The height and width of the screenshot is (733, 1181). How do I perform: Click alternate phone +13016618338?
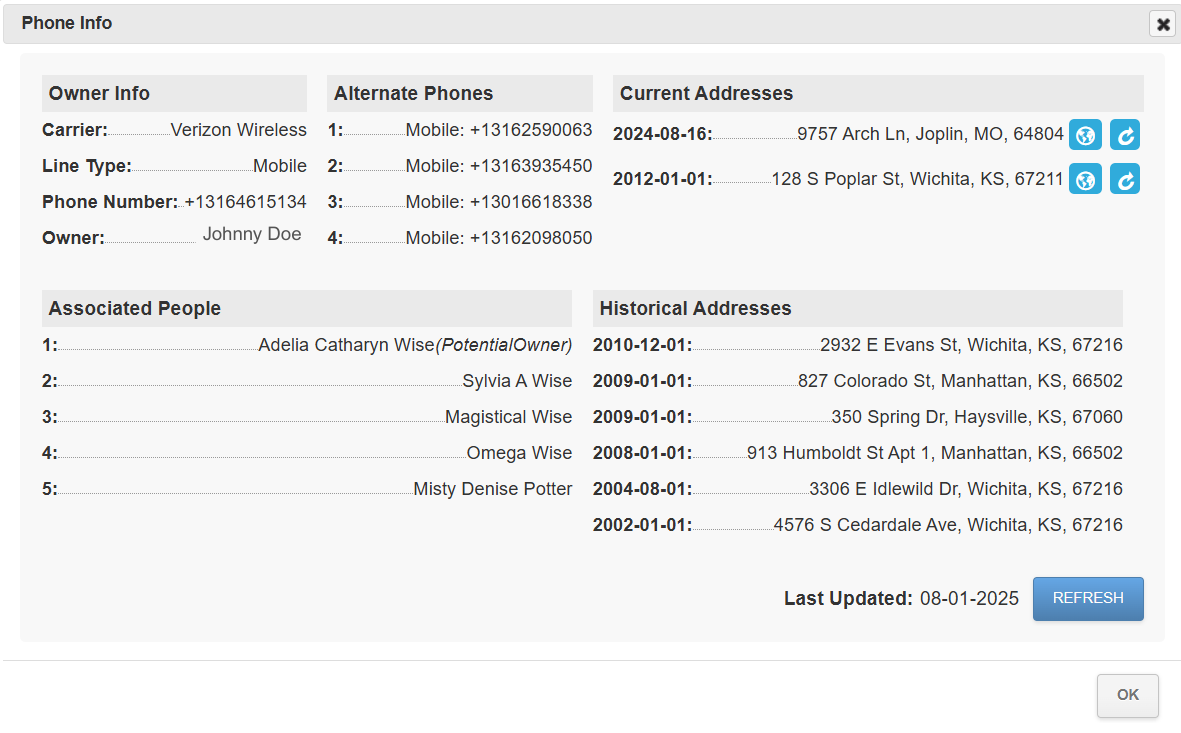pos(530,202)
